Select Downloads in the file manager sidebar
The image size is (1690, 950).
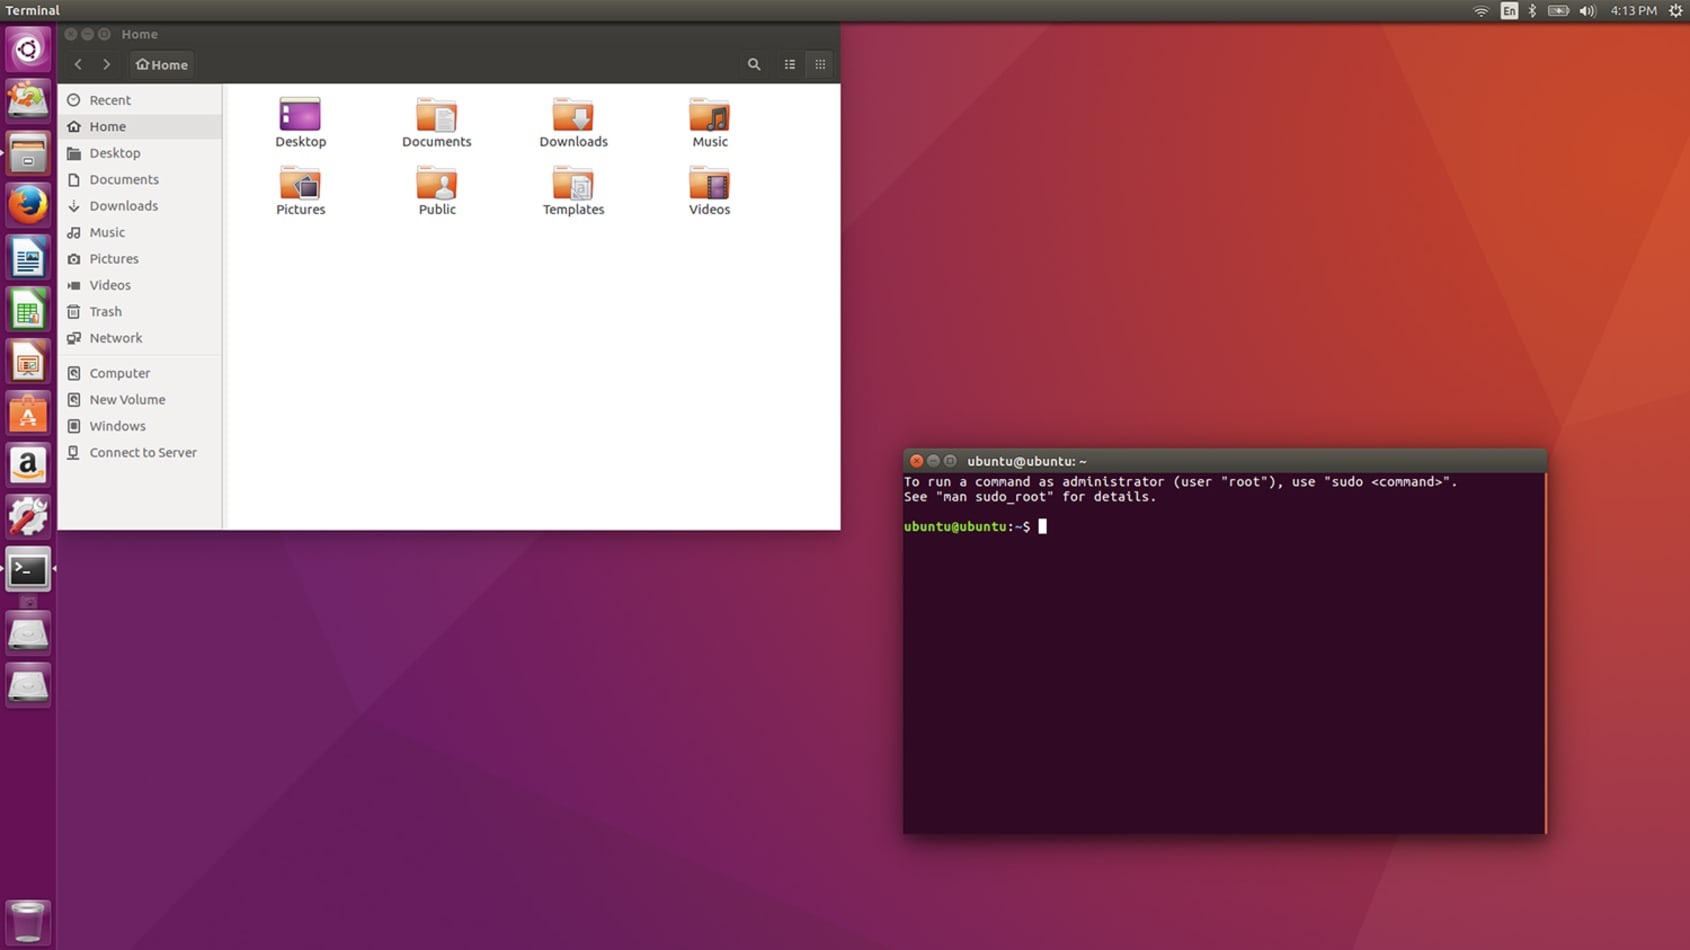tap(123, 206)
